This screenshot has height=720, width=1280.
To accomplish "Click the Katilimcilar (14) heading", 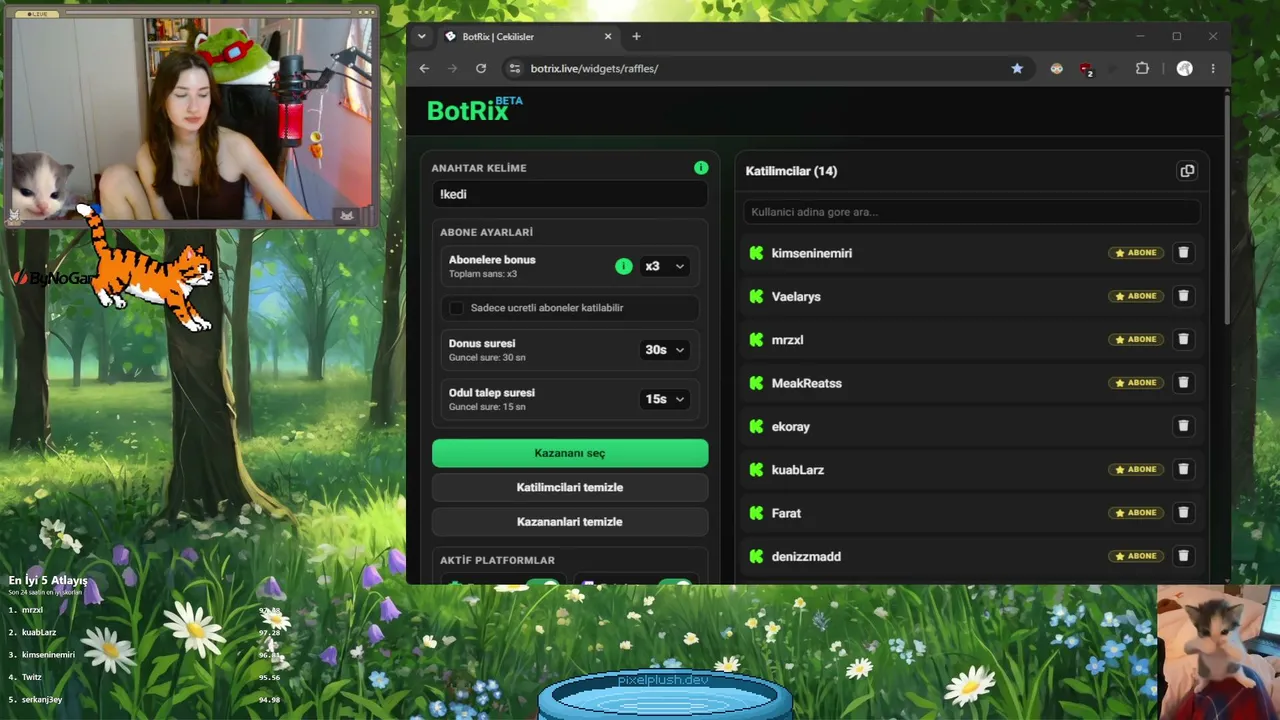I will click(x=791, y=171).
